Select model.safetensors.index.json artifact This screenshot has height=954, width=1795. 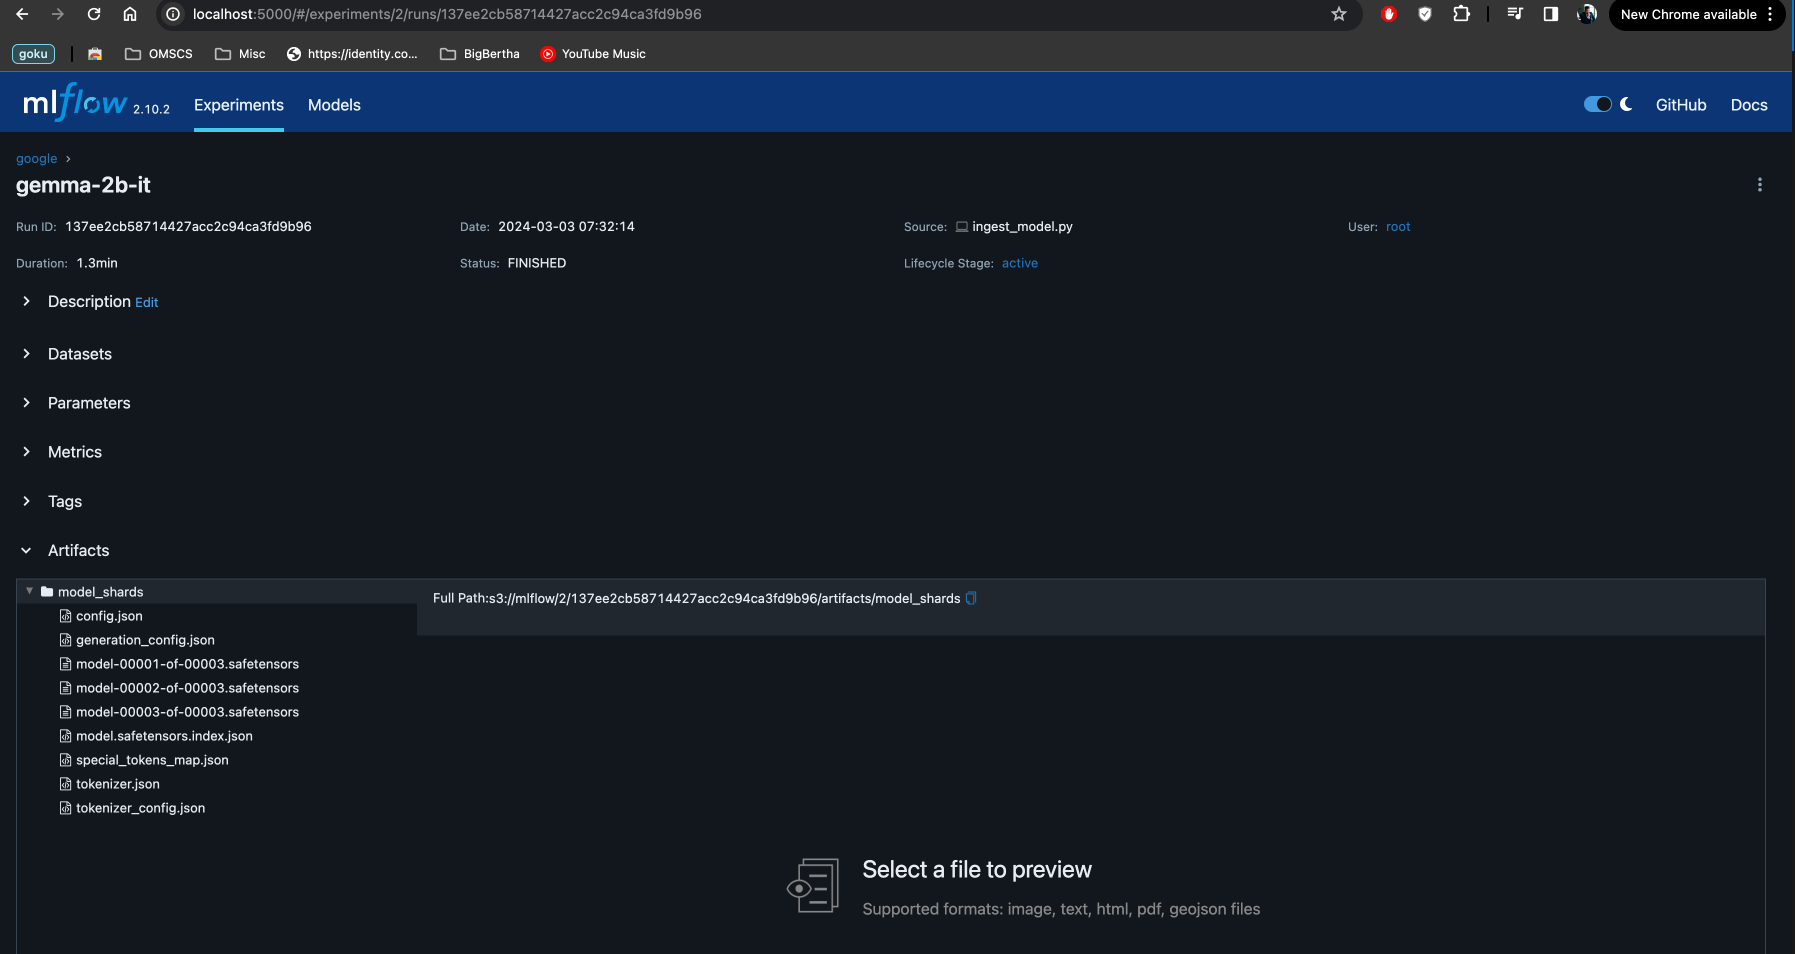coord(164,736)
